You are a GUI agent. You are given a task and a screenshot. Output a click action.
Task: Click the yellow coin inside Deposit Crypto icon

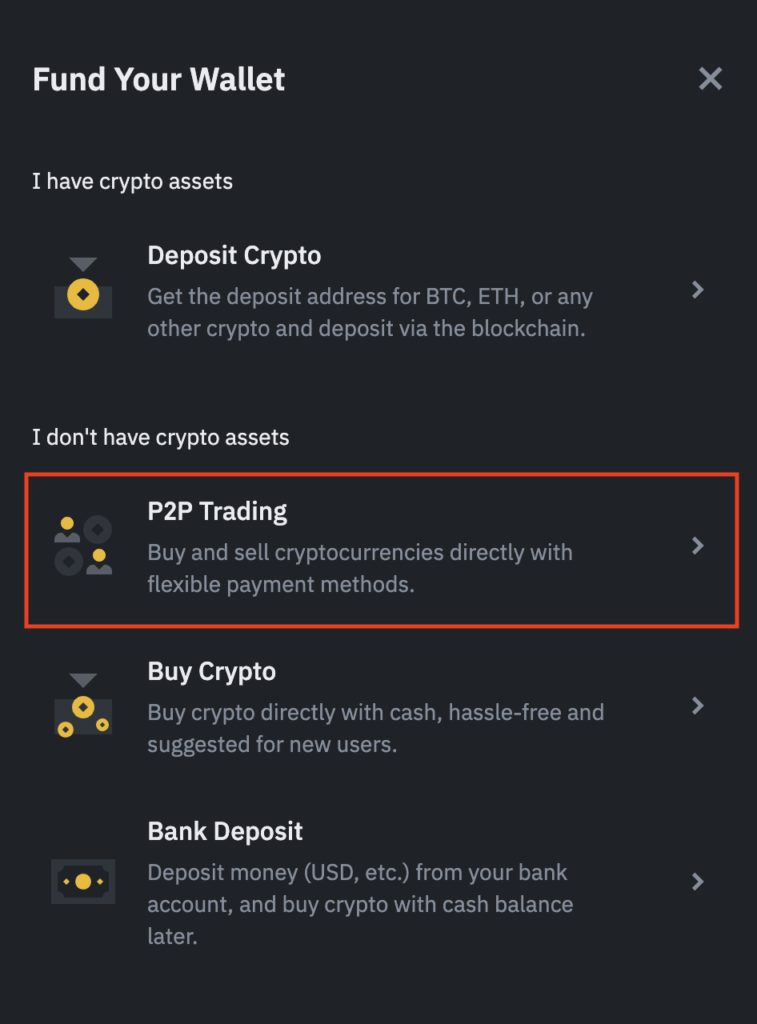(x=83, y=295)
